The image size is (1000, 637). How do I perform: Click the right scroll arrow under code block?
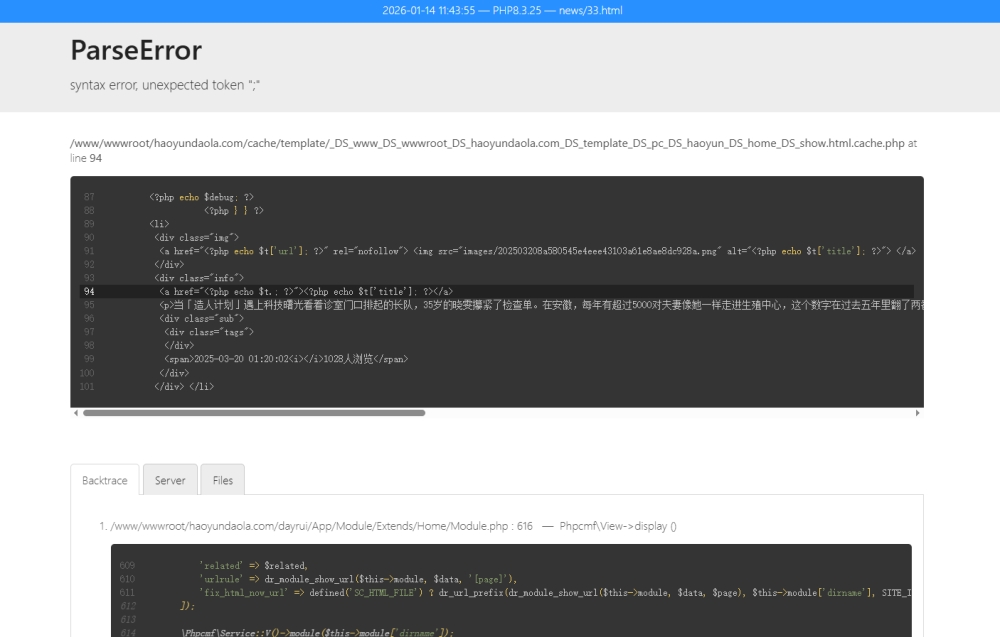point(918,412)
